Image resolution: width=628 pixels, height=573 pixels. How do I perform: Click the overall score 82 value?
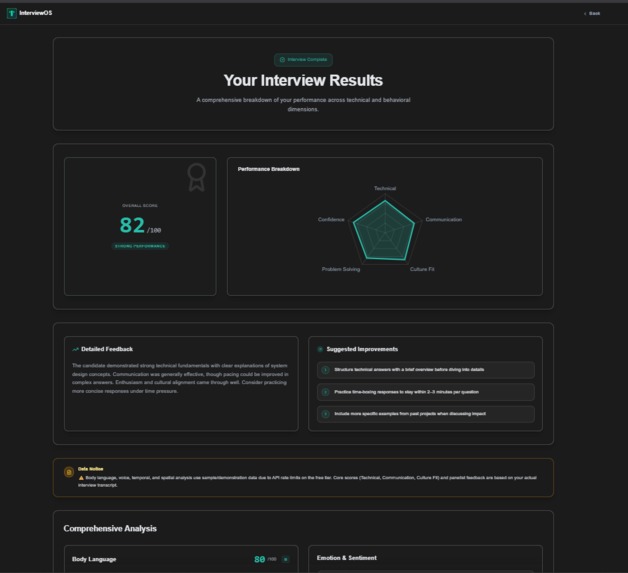point(132,225)
